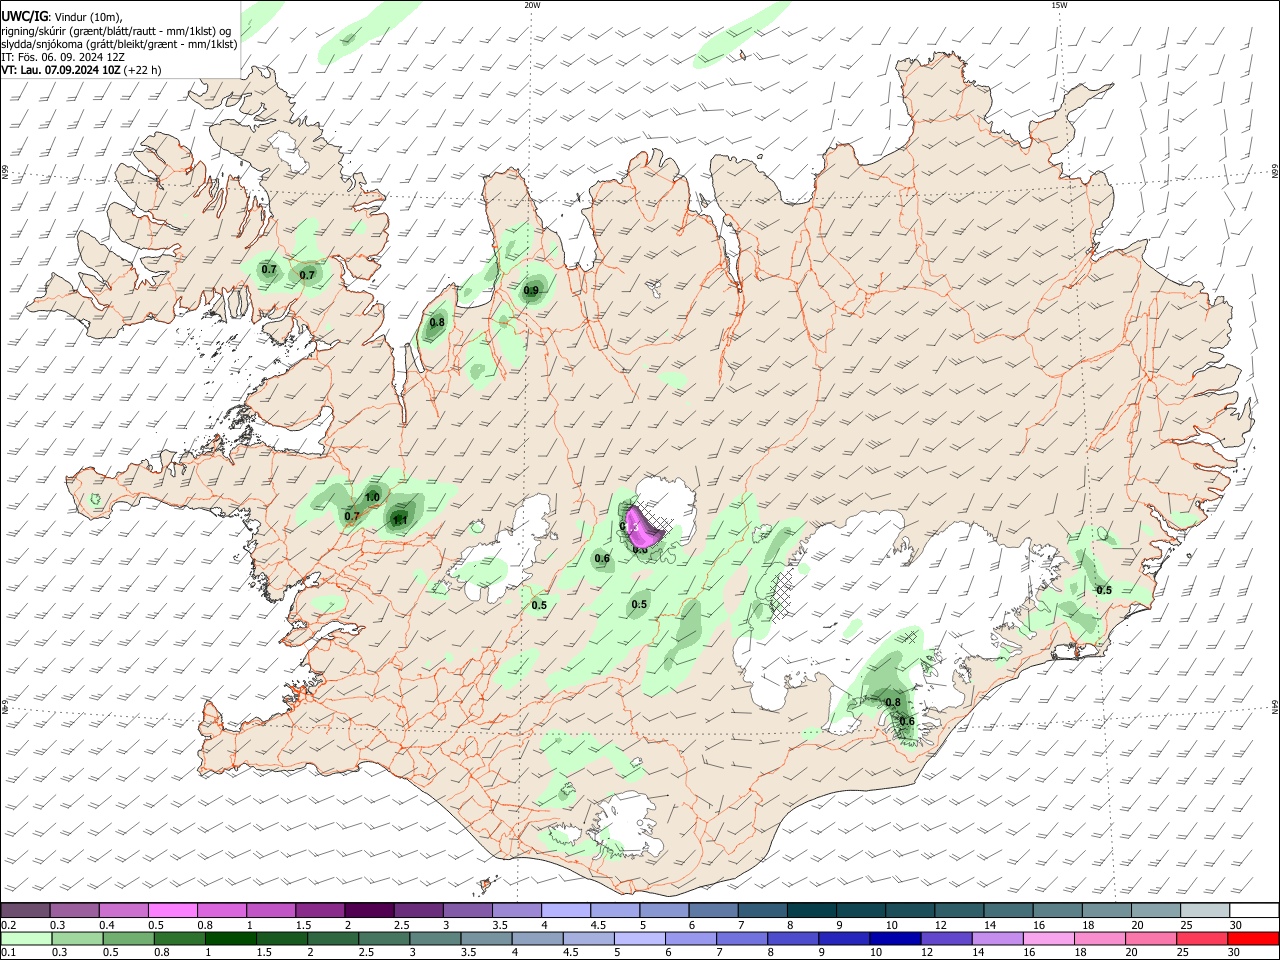Click the "3.5" label in the snow legend row
Viewport: 1280px width, 960px height.
point(500,925)
